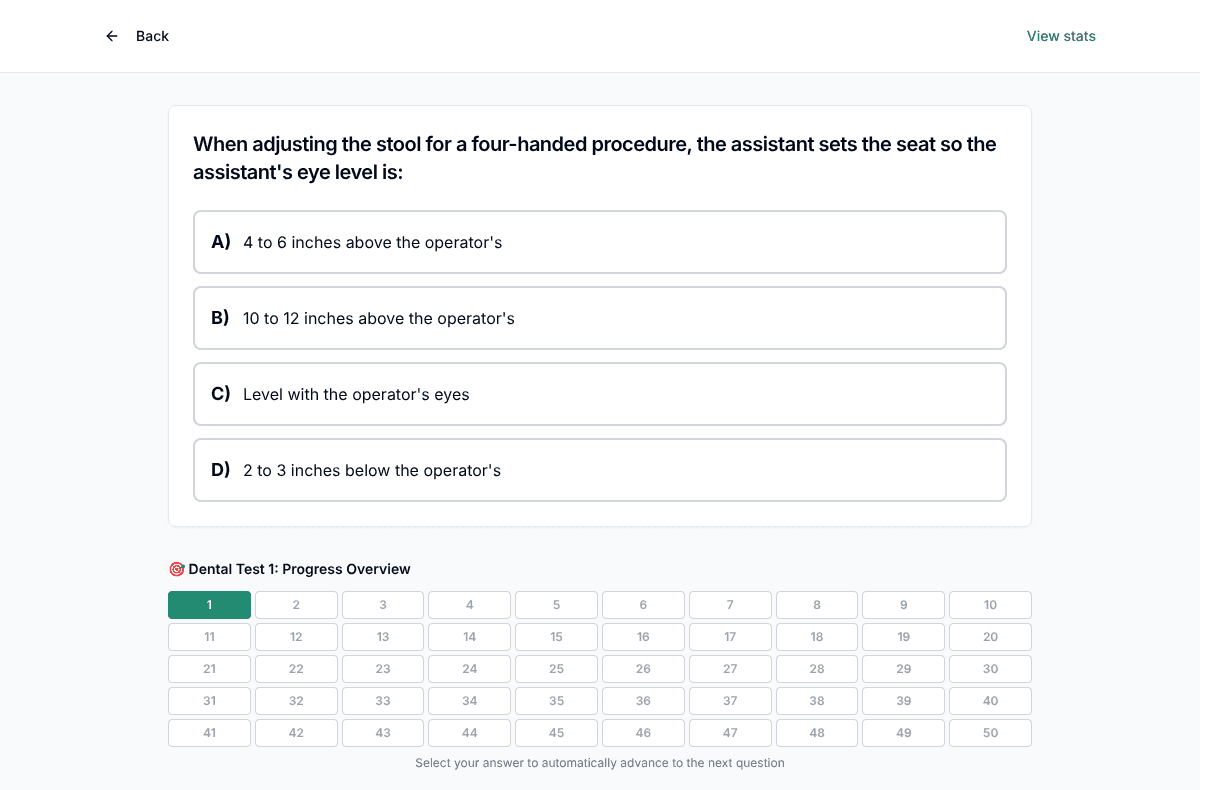Screen dimensions: 1215x790
Task: Go back using the Back label
Action: pos(152,36)
